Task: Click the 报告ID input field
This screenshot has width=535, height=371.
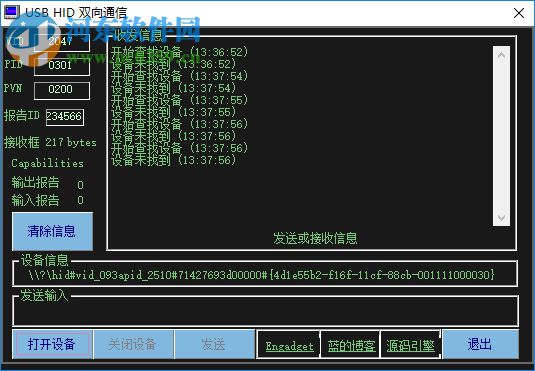Action: (65, 117)
